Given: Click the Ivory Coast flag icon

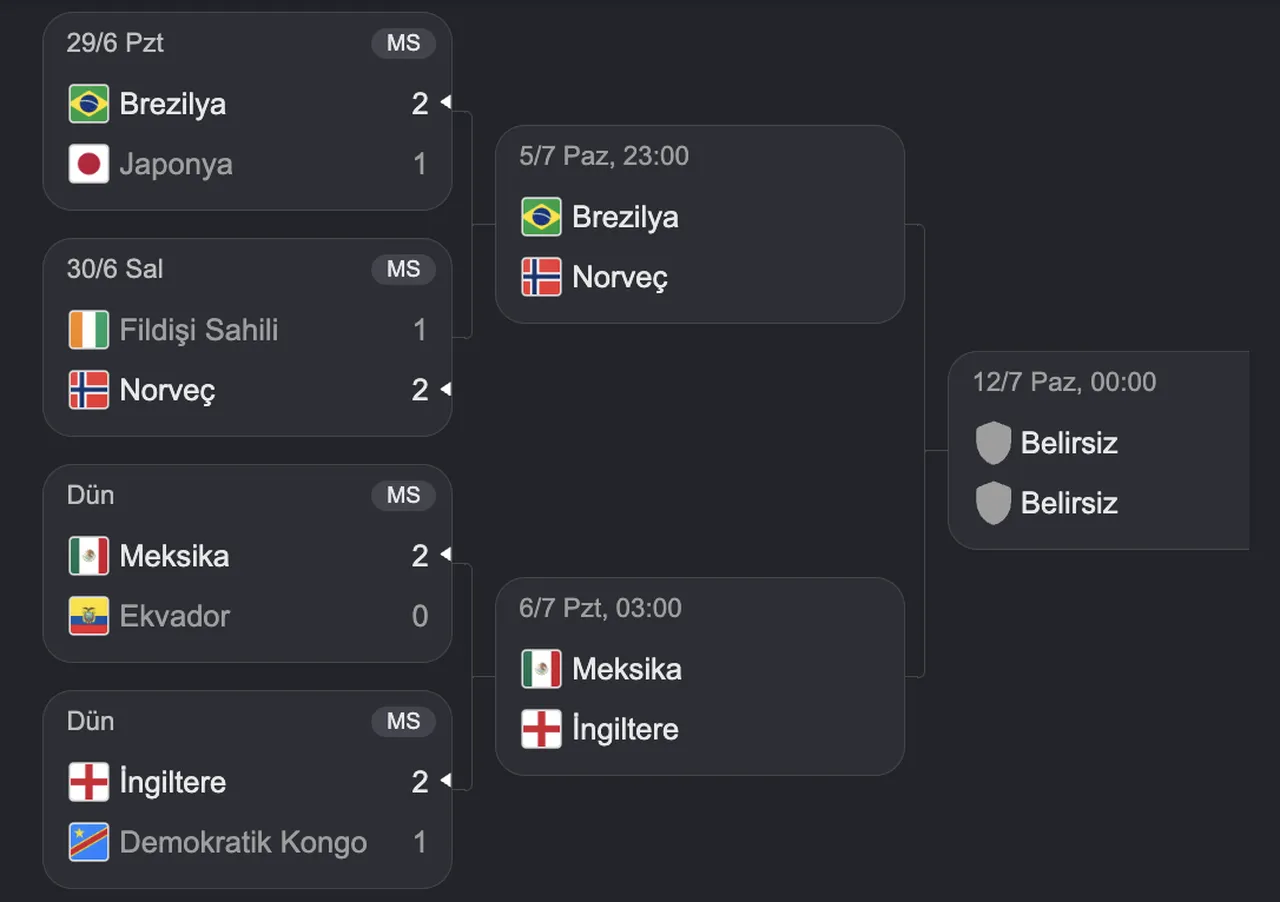Looking at the screenshot, I should pos(89,330).
